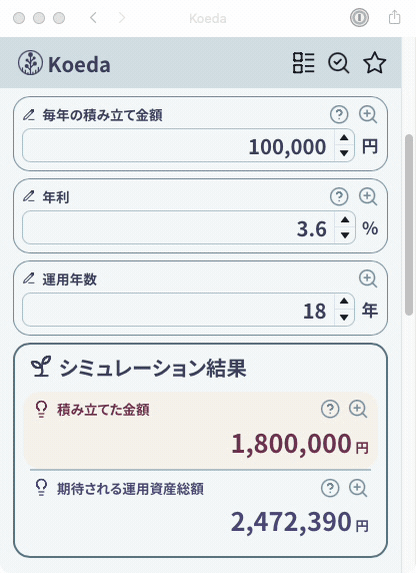Open the list view icon in header
416x573 pixels.
[303, 63]
